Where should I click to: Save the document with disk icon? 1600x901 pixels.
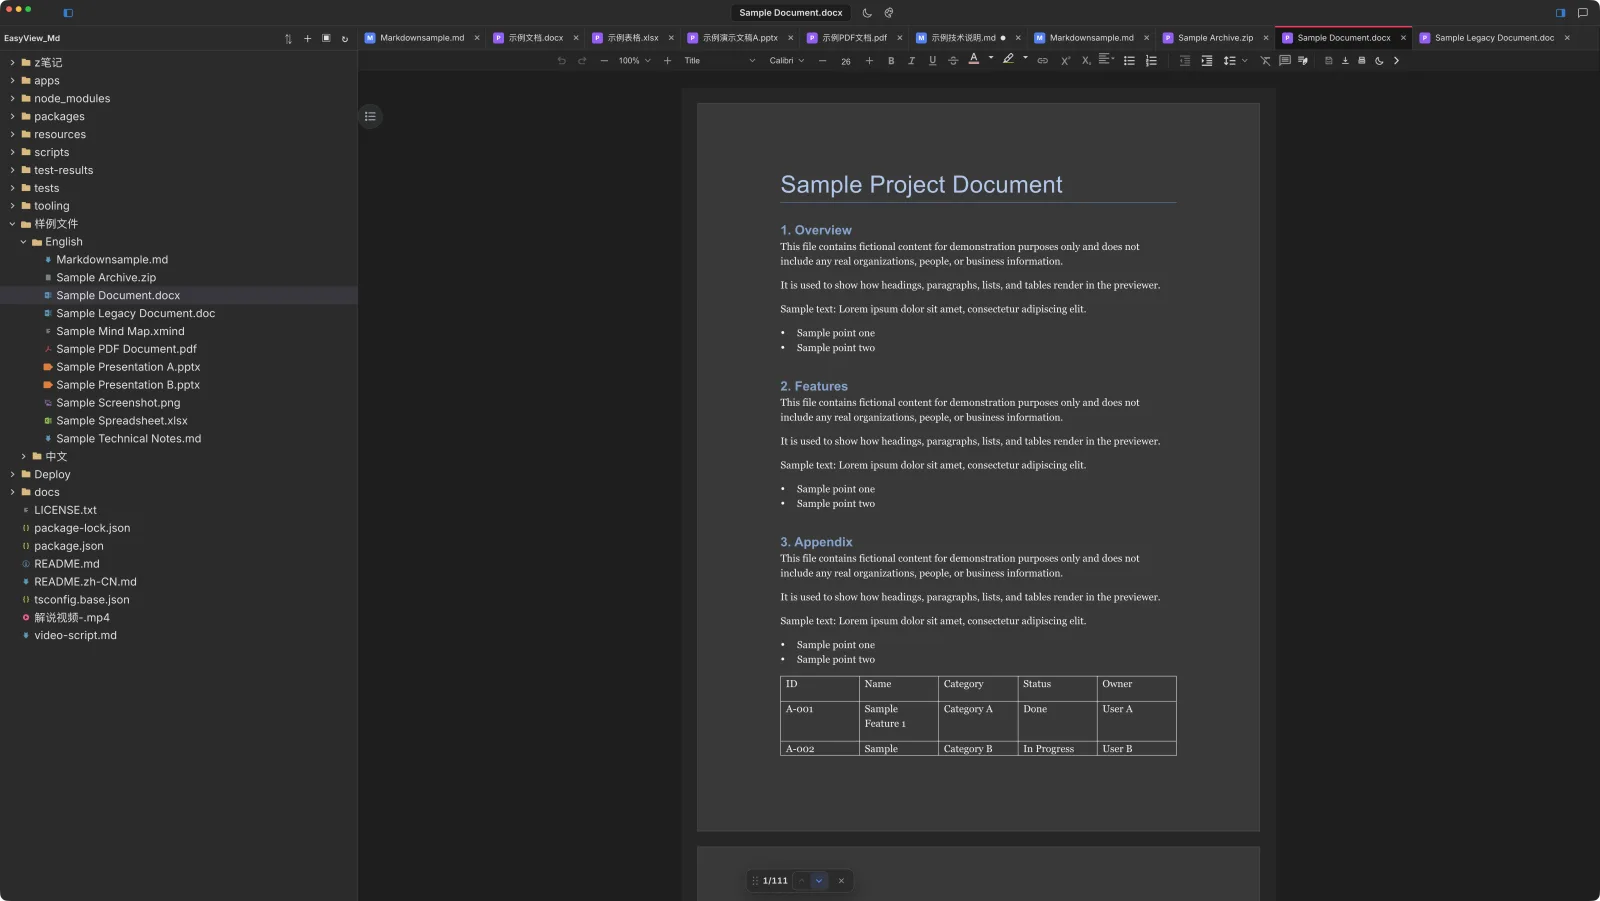point(1329,61)
